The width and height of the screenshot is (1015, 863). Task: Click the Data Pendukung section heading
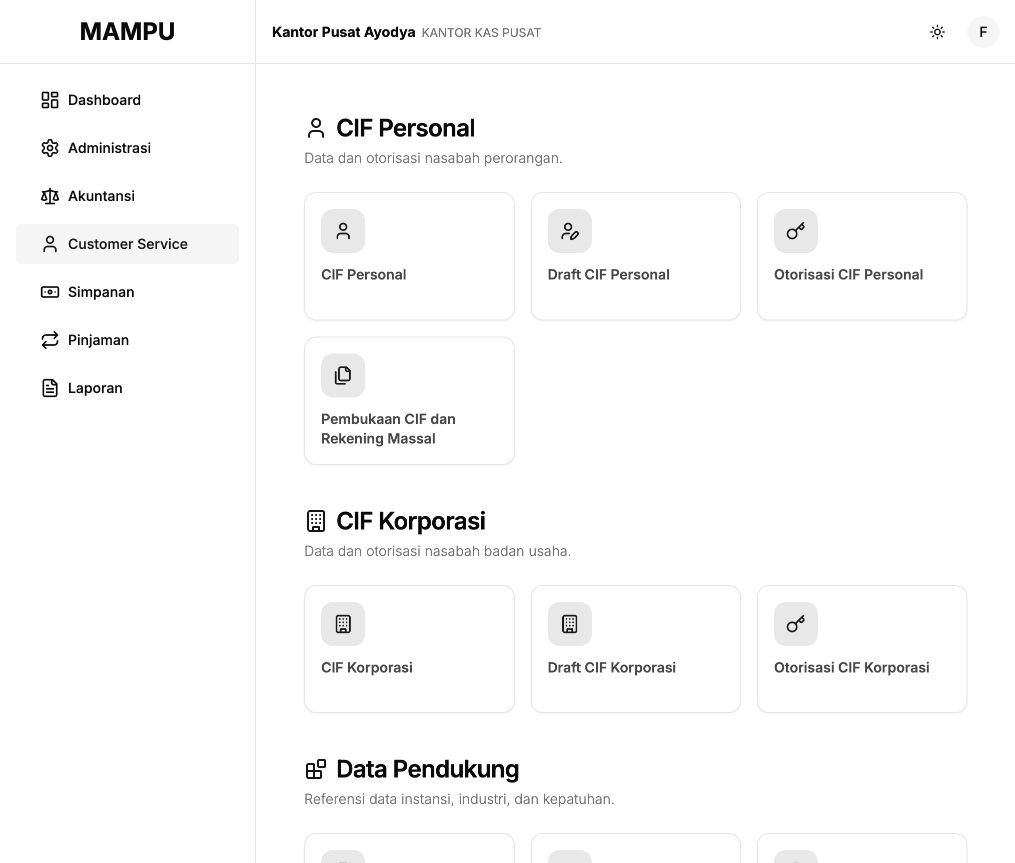click(427, 769)
